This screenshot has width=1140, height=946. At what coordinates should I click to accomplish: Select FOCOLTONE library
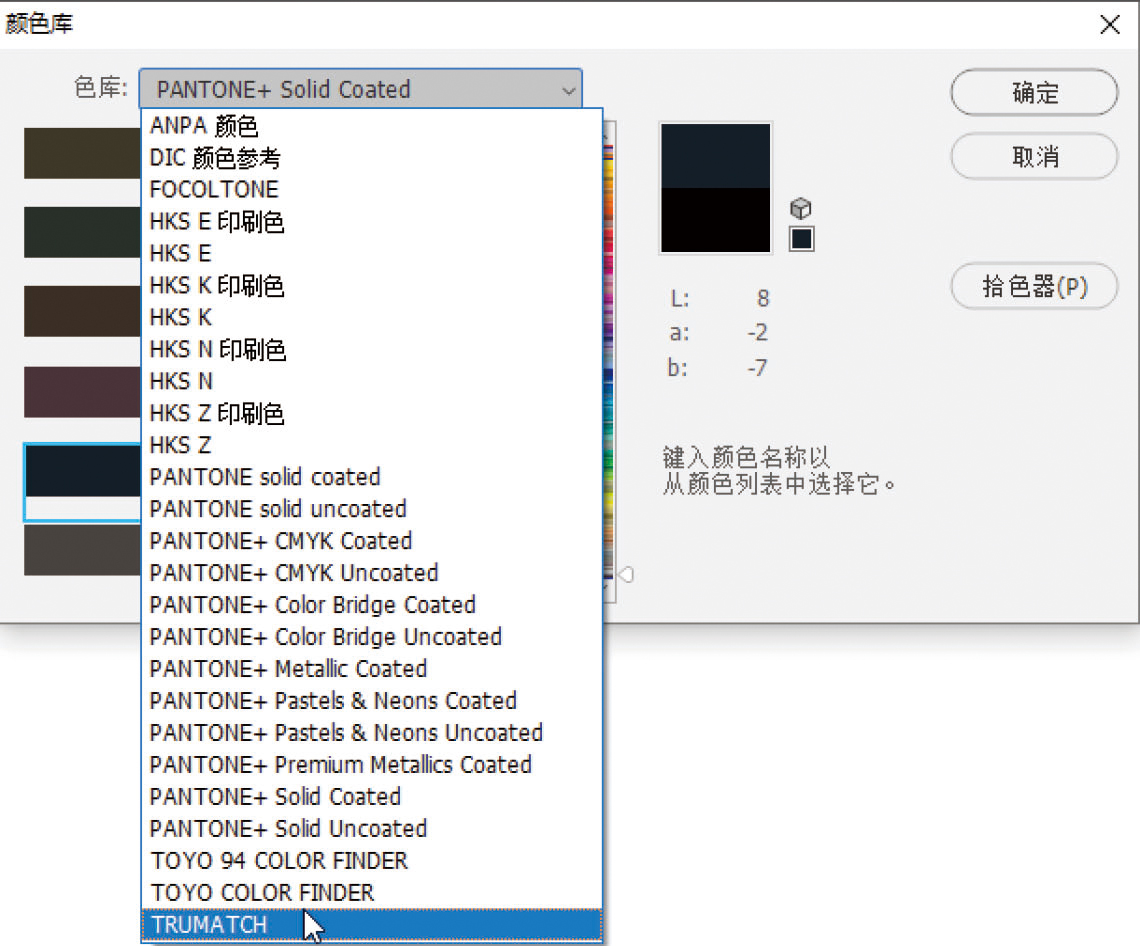coord(372,190)
